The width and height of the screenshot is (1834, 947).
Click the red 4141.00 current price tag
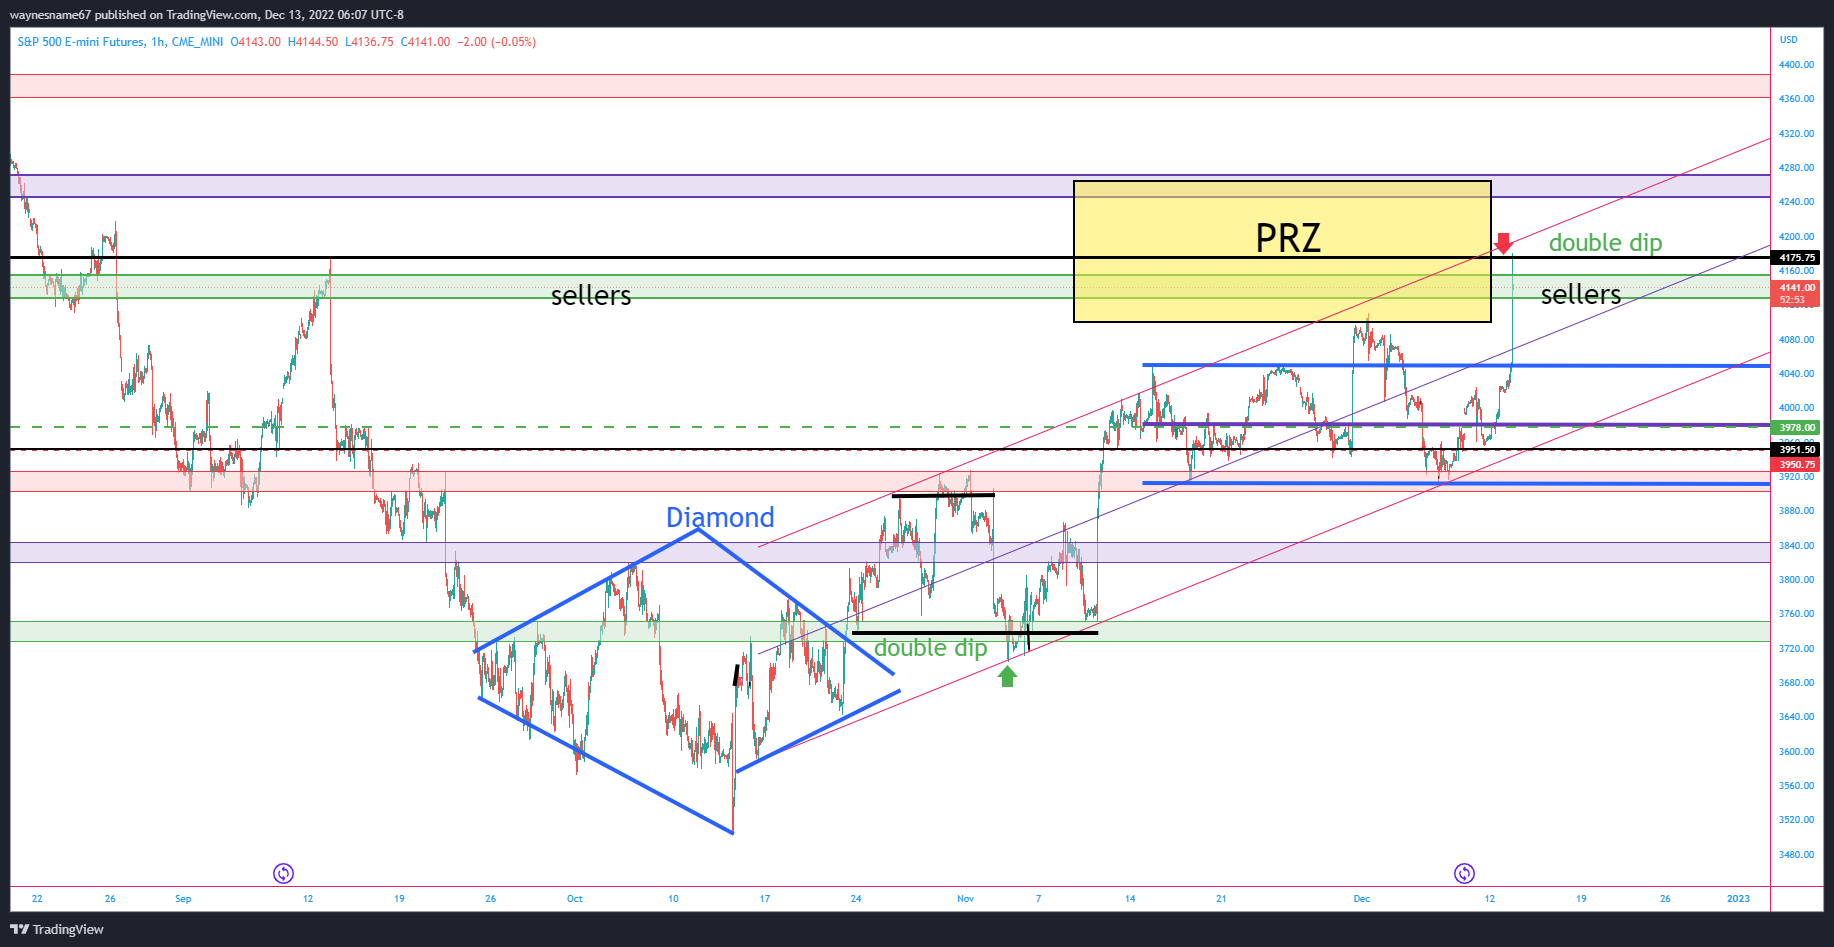coord(1797,288)
